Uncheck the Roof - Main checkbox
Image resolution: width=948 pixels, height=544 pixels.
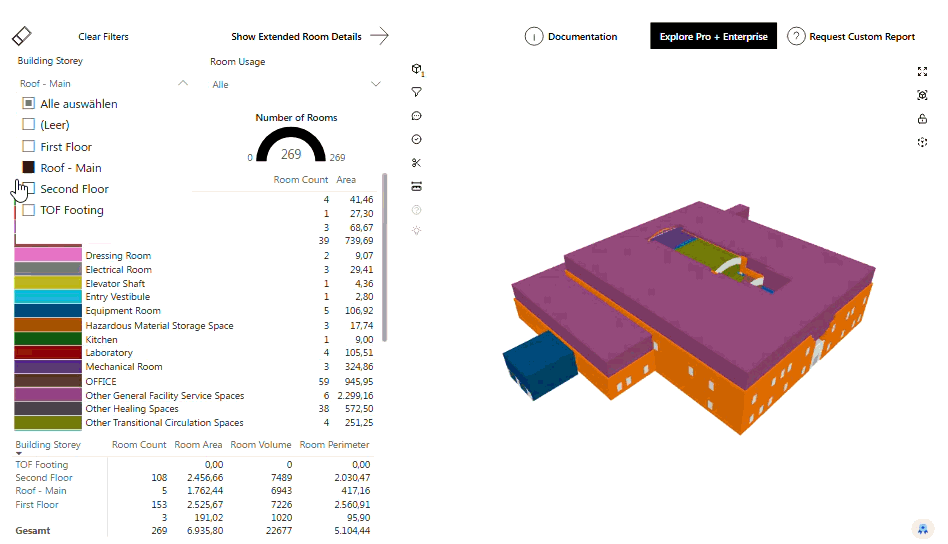click(28, 167)
